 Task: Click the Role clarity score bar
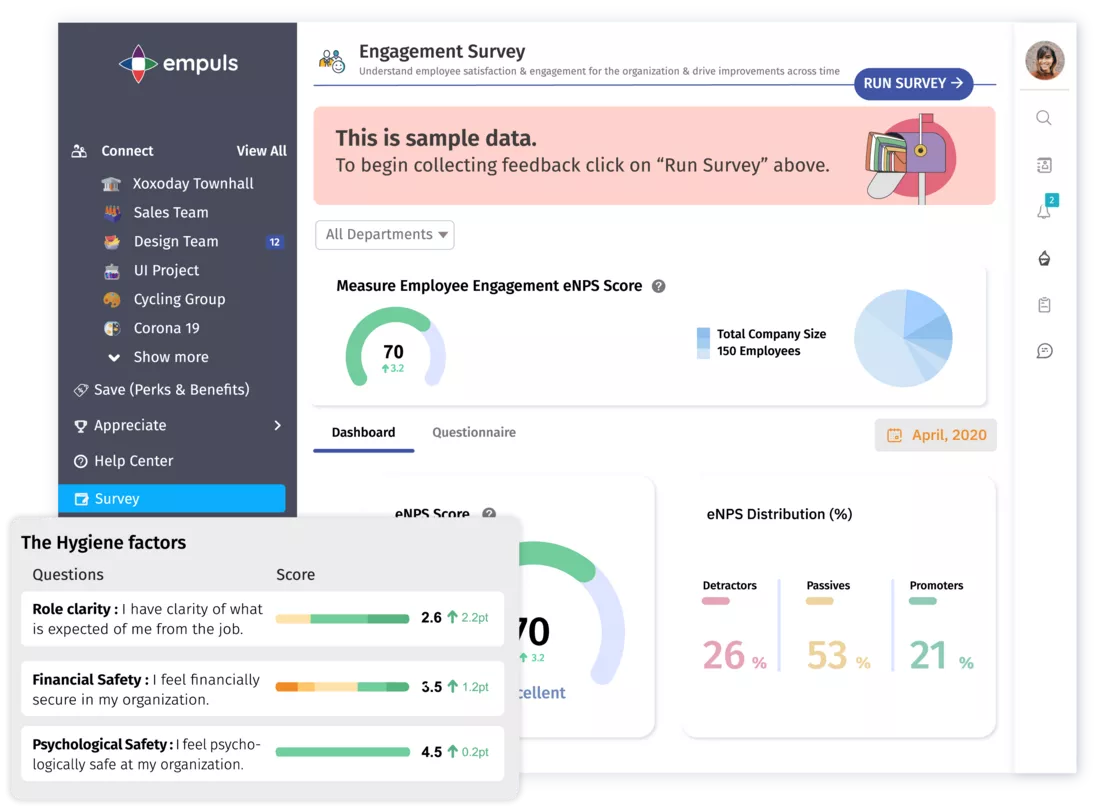click(342, 618)
